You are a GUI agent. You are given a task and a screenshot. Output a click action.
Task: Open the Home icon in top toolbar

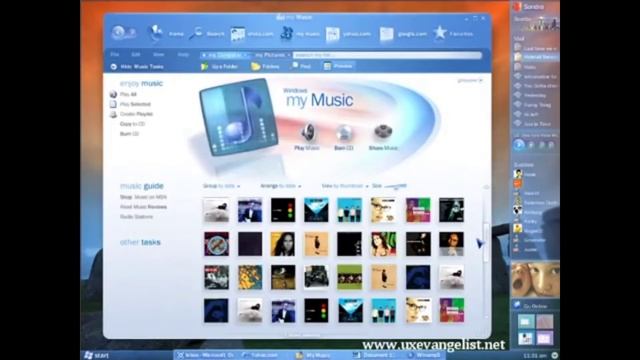coord(155,33)
